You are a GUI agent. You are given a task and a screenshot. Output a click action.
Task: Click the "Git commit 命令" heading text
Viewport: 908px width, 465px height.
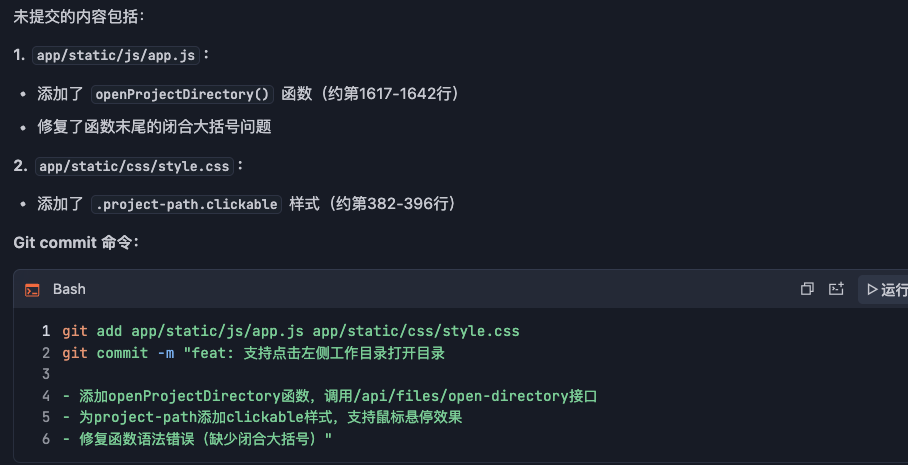pos(83,243)
